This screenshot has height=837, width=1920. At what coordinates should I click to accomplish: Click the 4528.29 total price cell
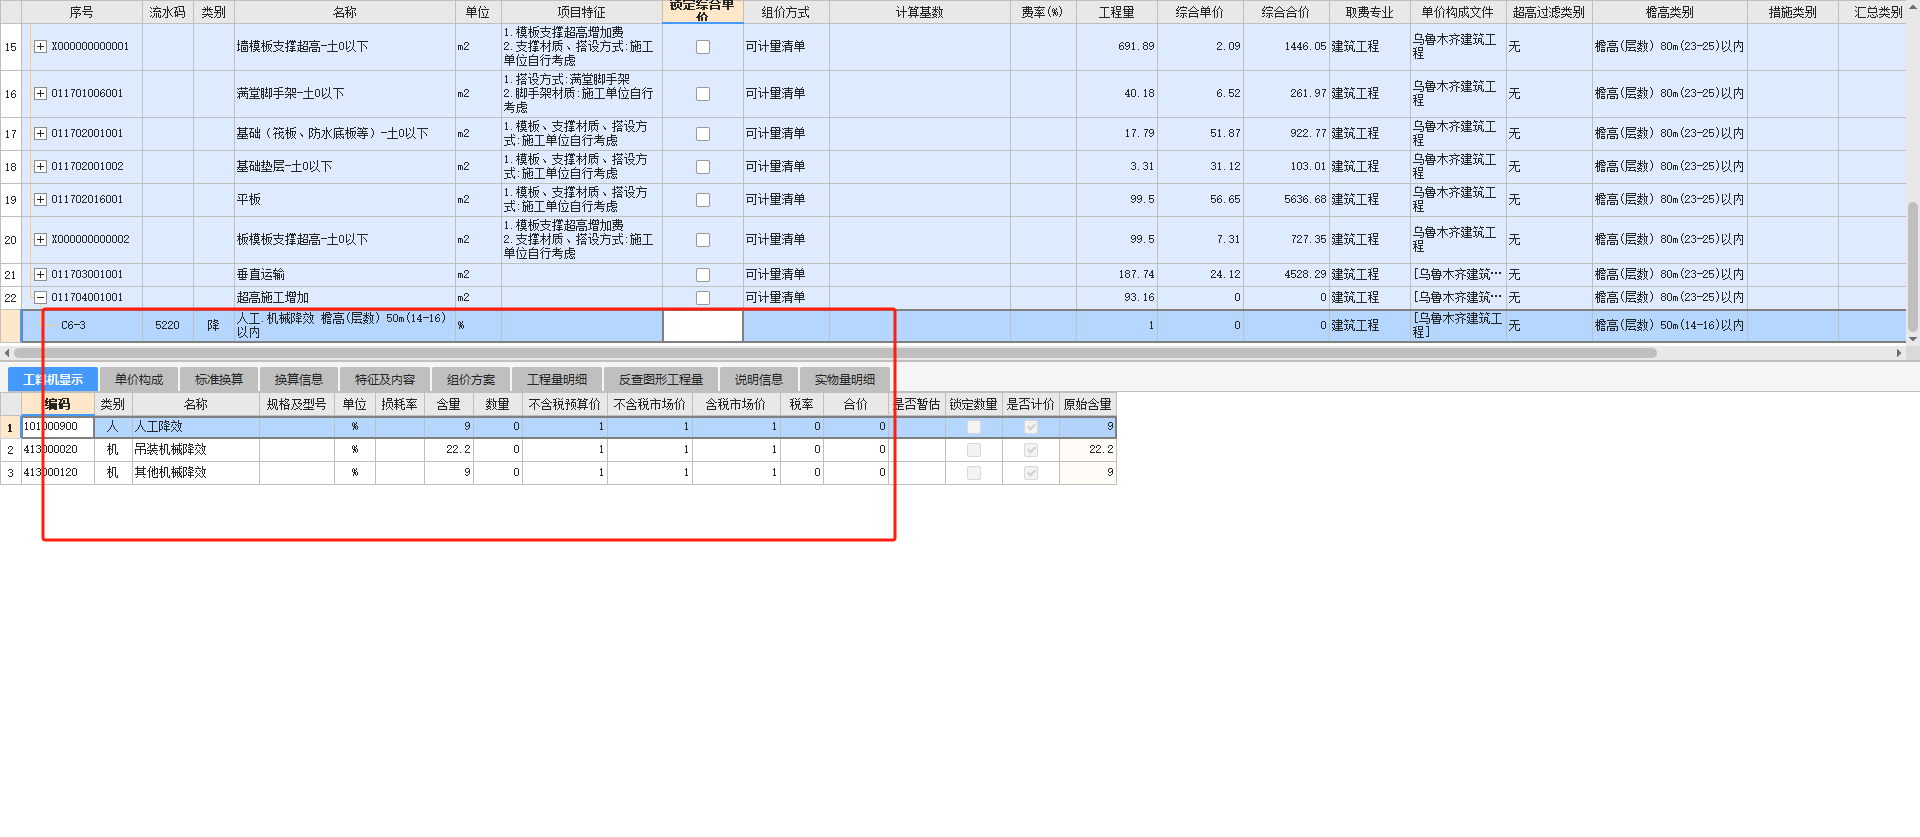point(1286,275)
